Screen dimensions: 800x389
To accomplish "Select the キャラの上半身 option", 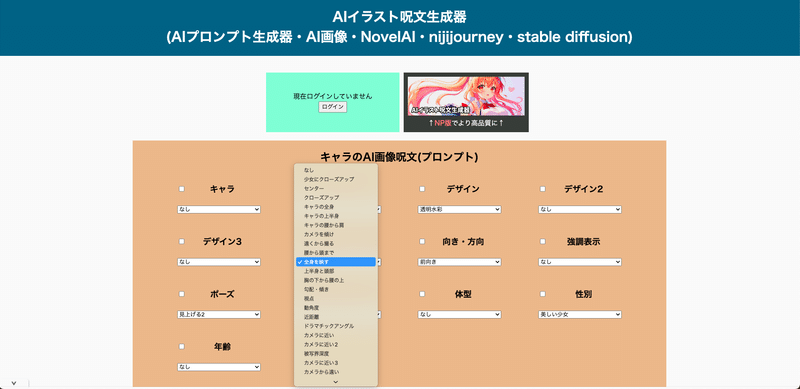I will click(x=336, y=216).
